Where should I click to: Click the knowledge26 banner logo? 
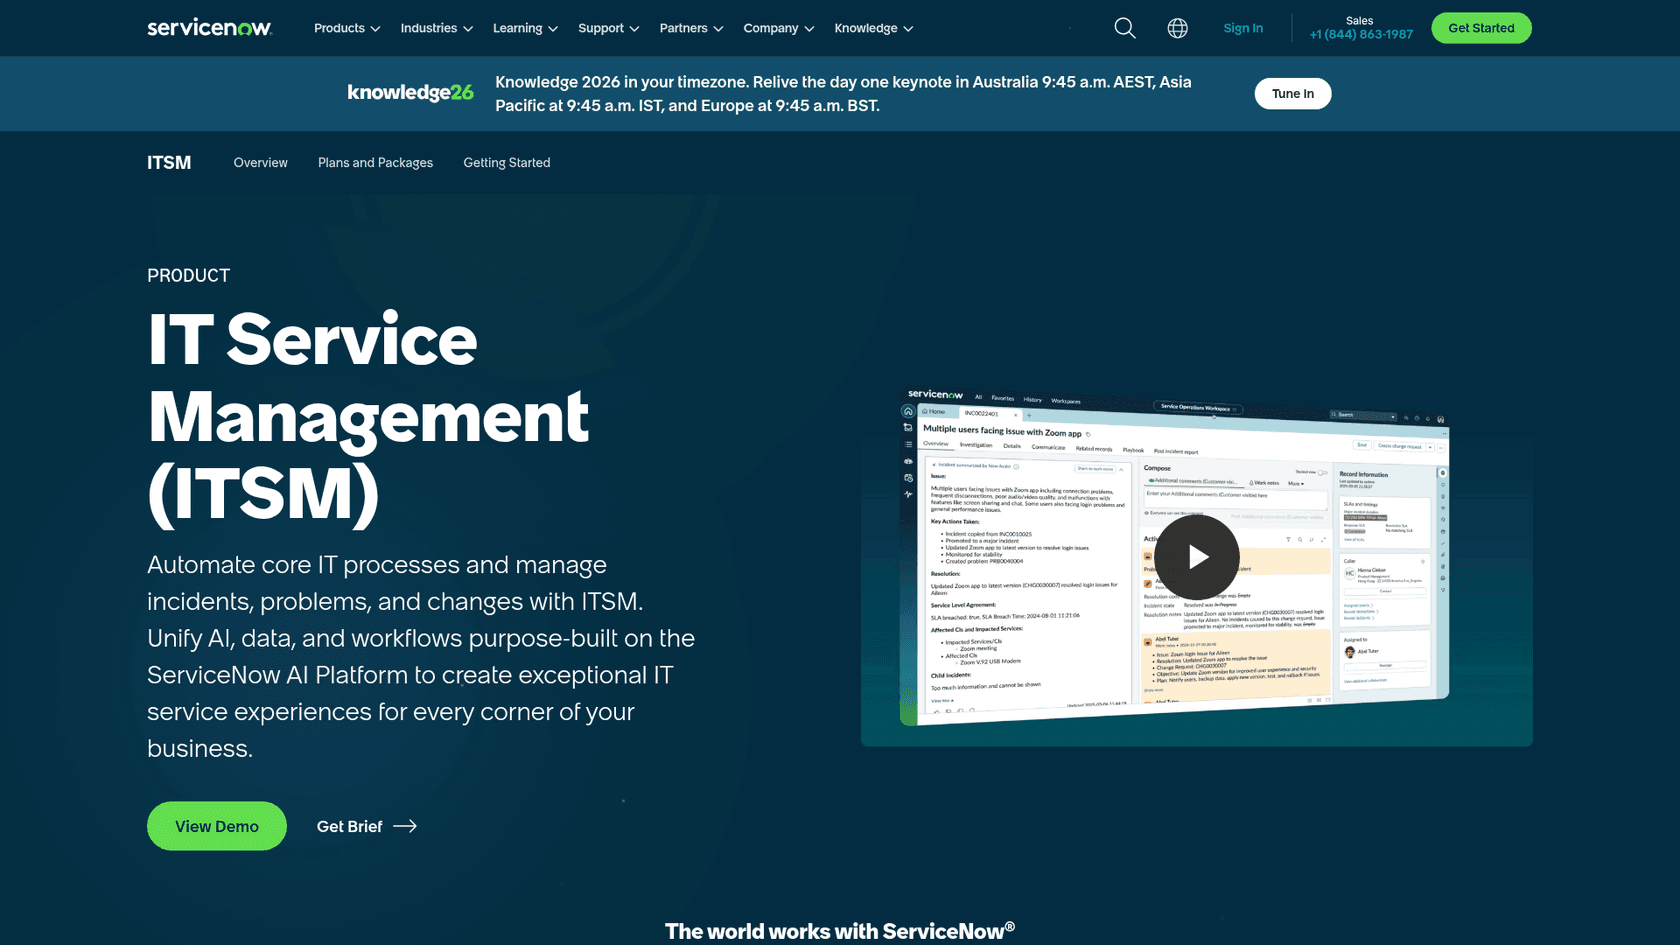[410, 93]
